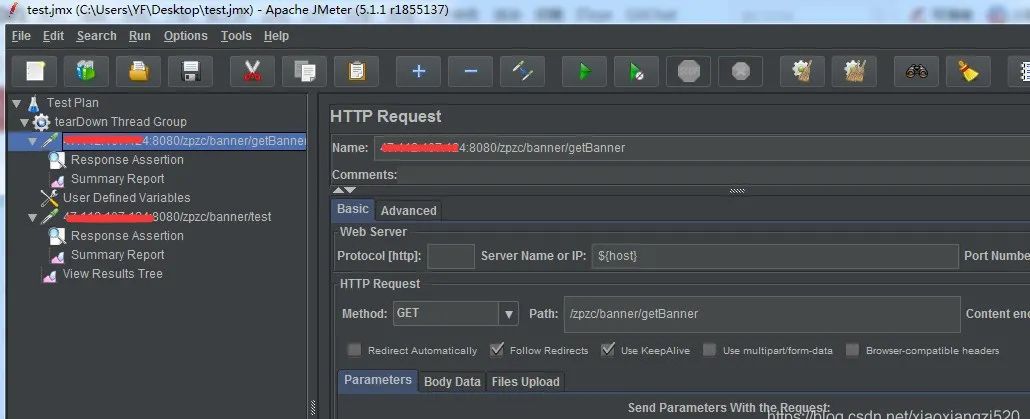
Task: Expand all nodes with the plus icon
Action: pyautogui.click(x=418, y=71)
